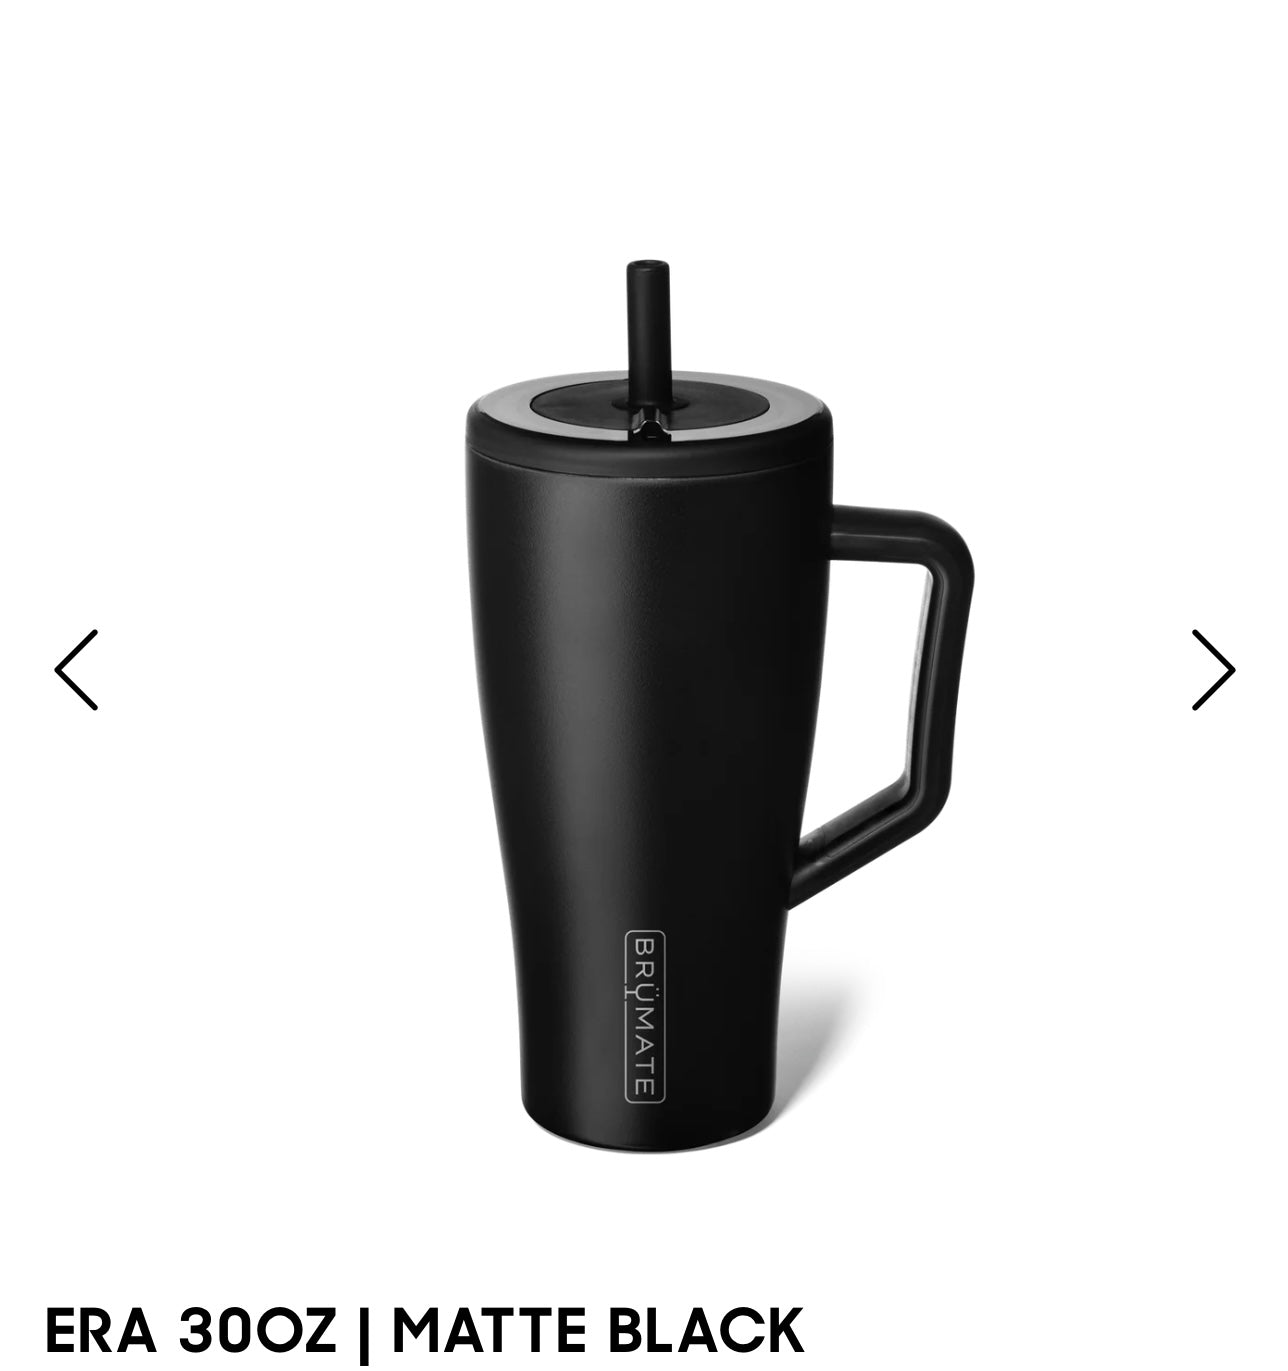Click the BrüMate logo on the tumbler
This screenshot has height=1371, width=1288.
[646, 1016]
